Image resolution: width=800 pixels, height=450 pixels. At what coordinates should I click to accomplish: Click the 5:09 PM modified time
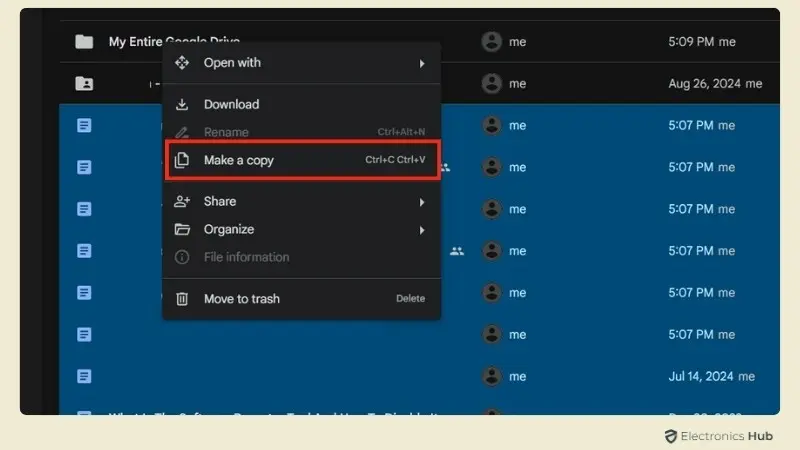point(691,42)
